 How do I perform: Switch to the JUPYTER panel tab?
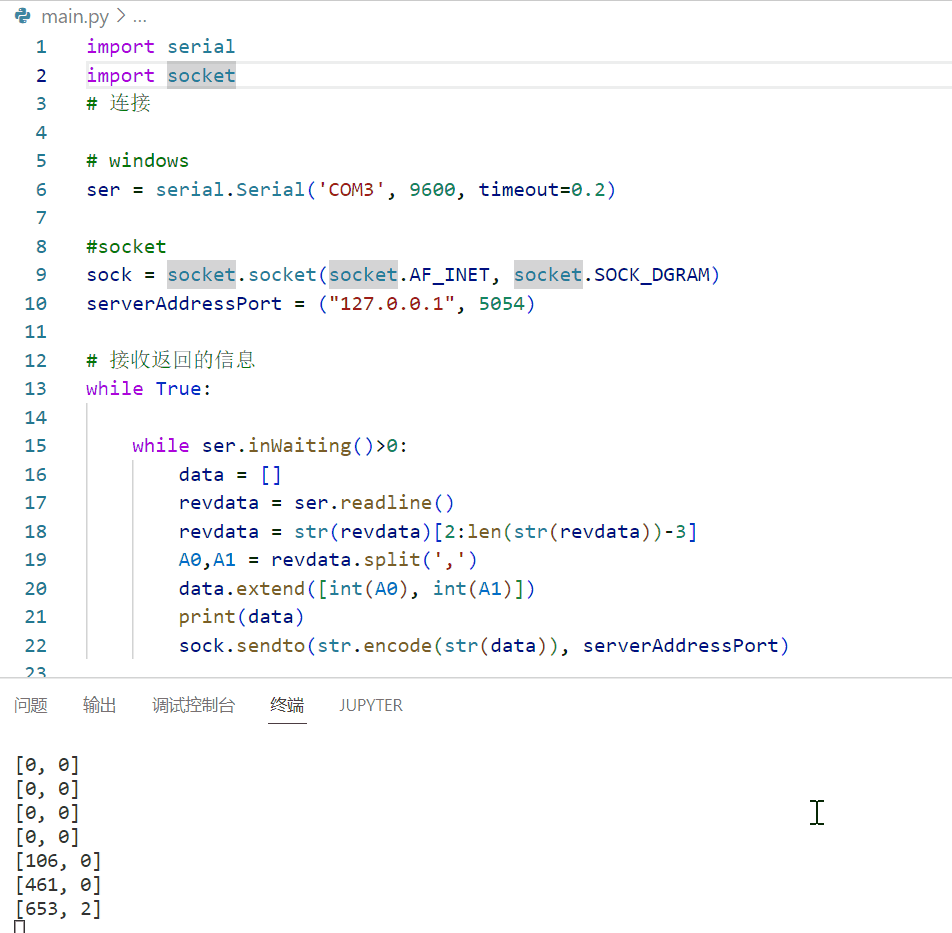370,705
